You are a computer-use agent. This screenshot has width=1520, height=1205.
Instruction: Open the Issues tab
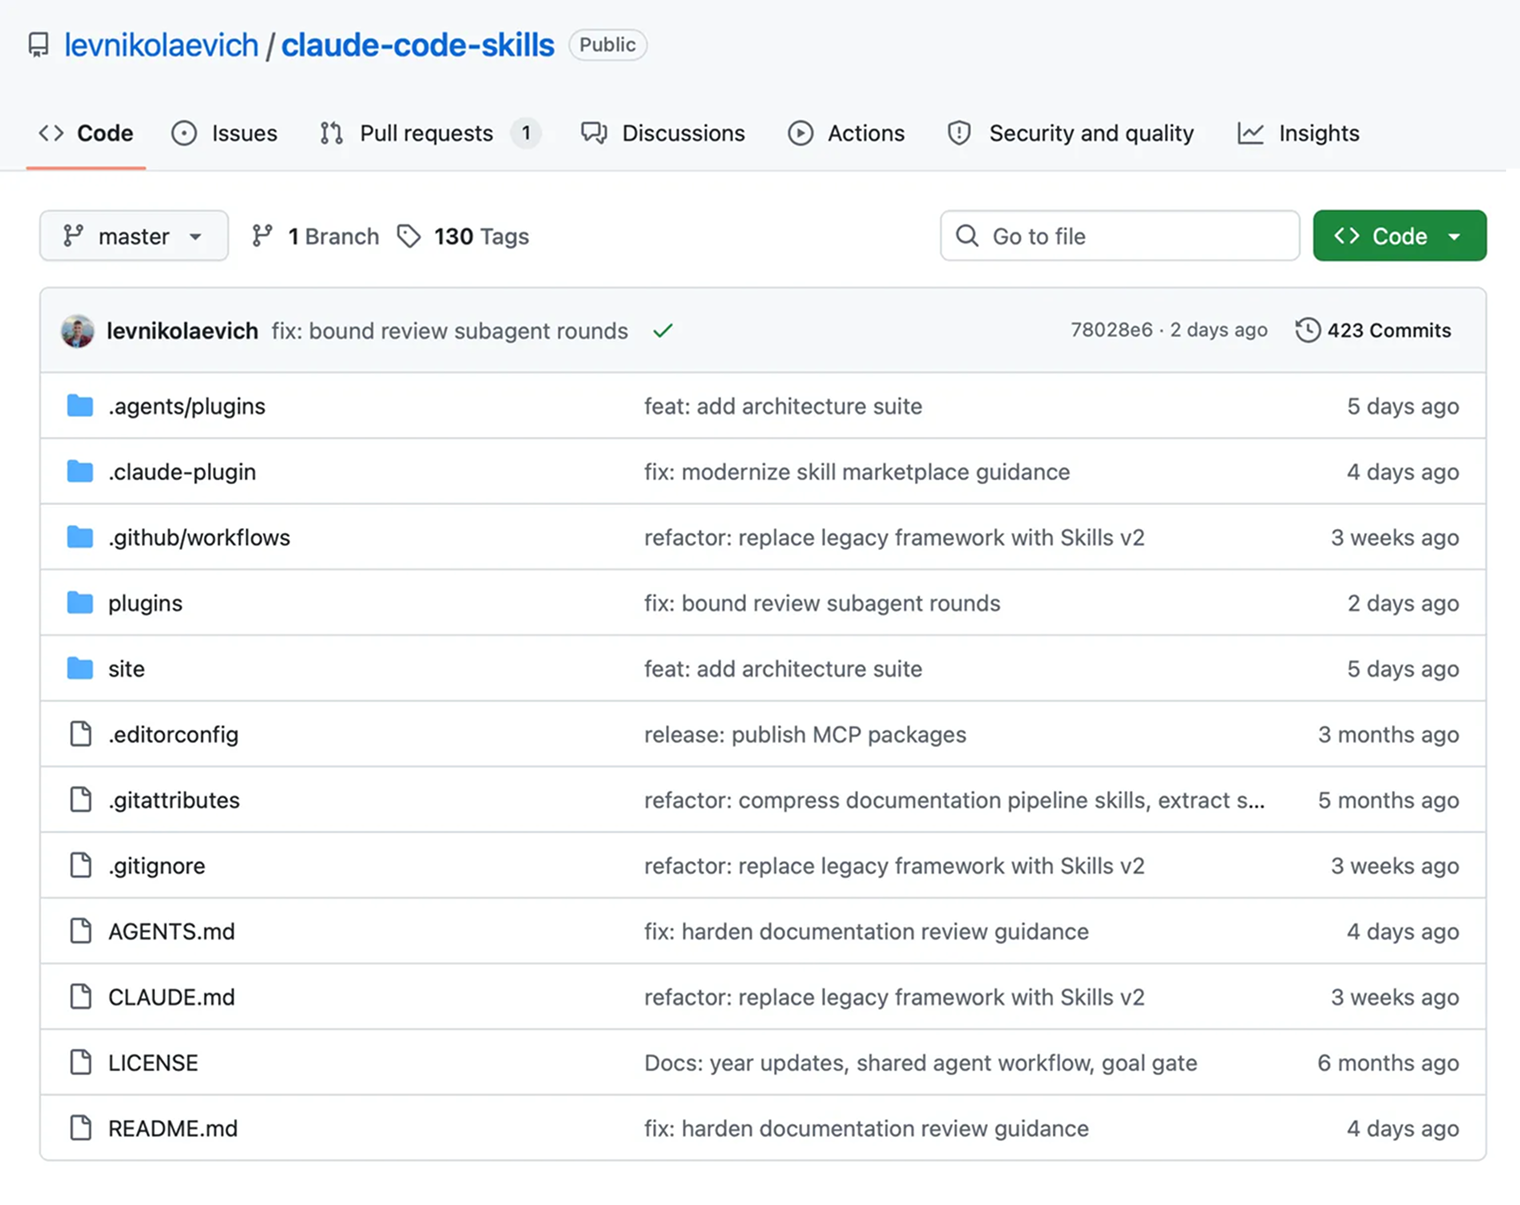coord(224,133)
